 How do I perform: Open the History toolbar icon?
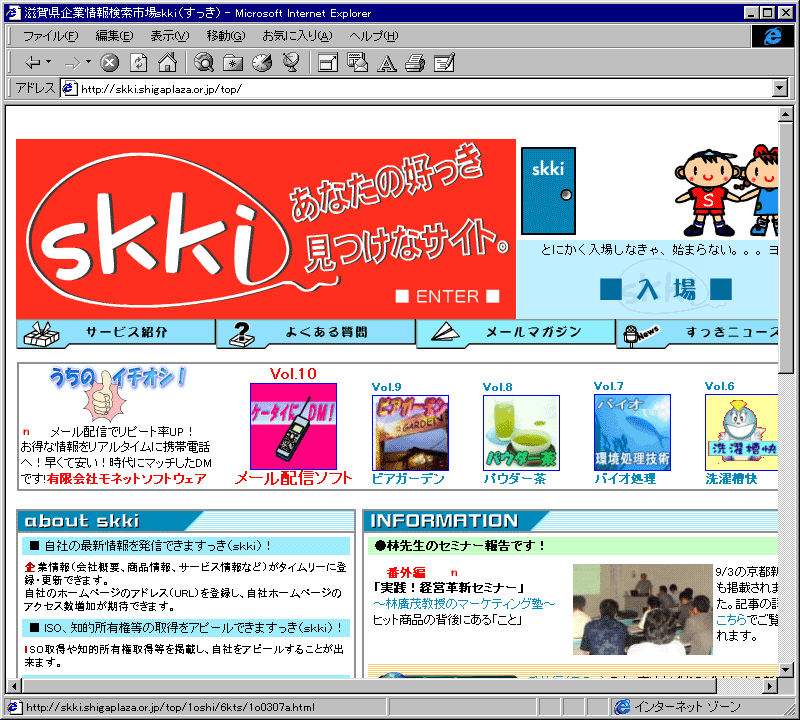262,63
